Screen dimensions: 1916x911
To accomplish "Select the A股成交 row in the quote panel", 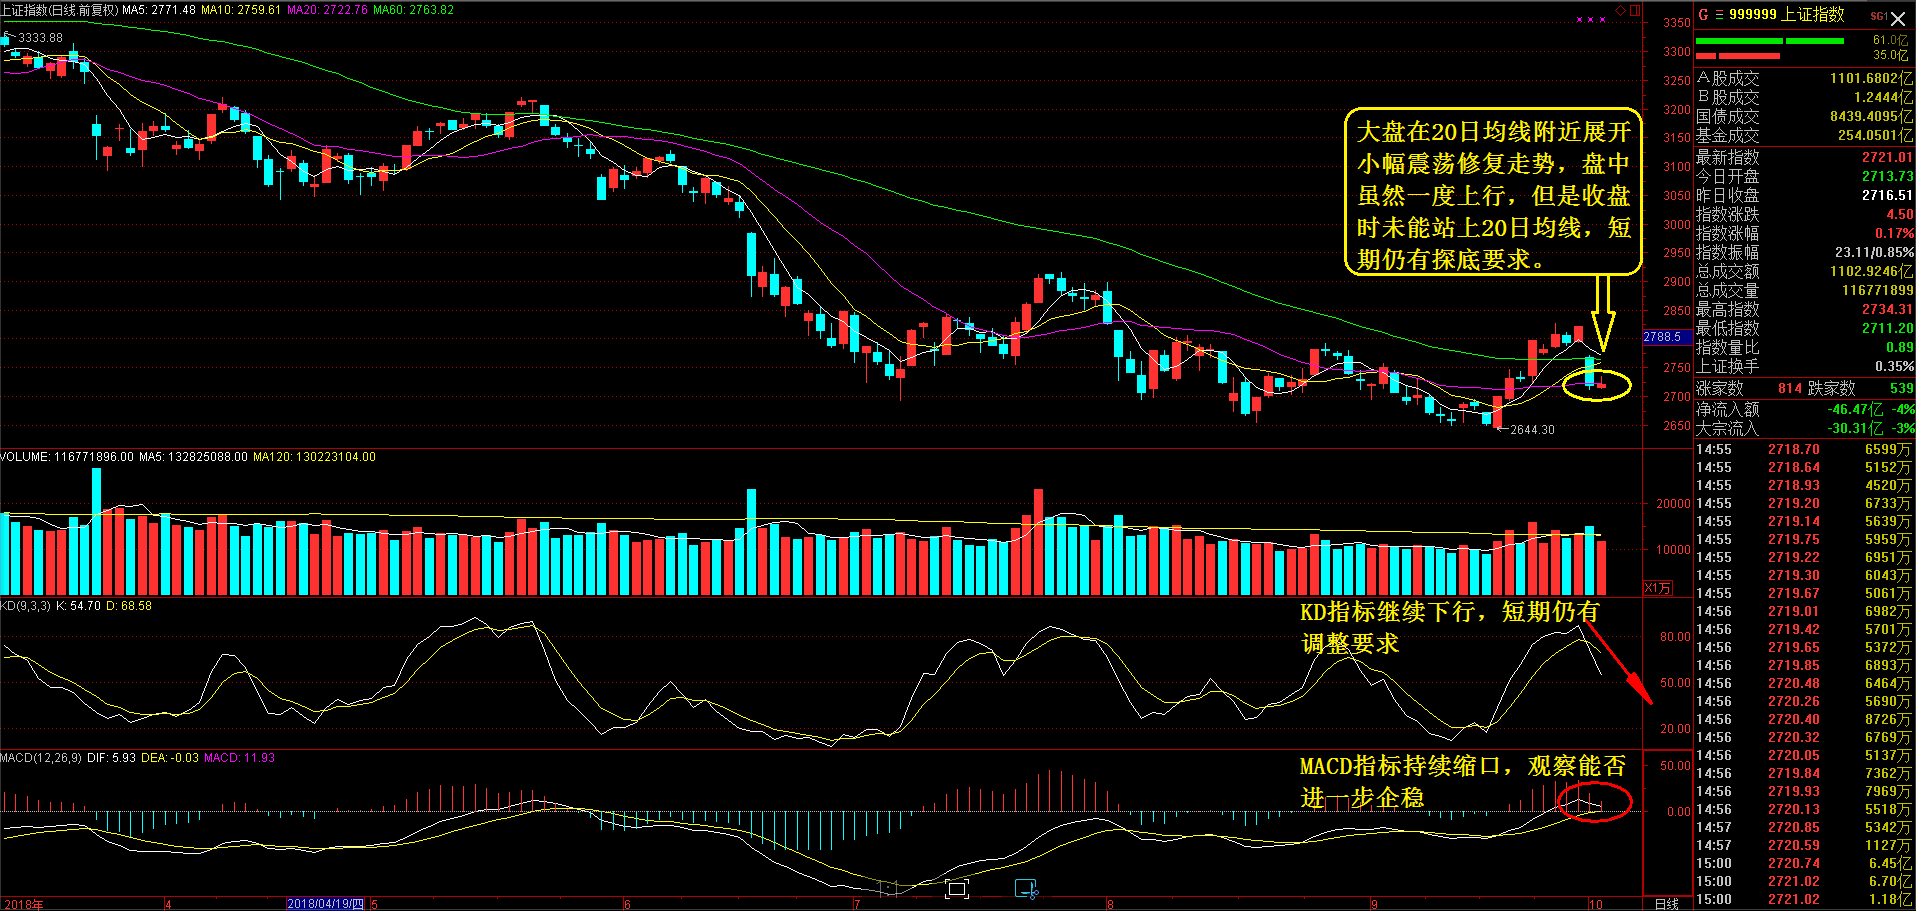I will click(1804, 78).
